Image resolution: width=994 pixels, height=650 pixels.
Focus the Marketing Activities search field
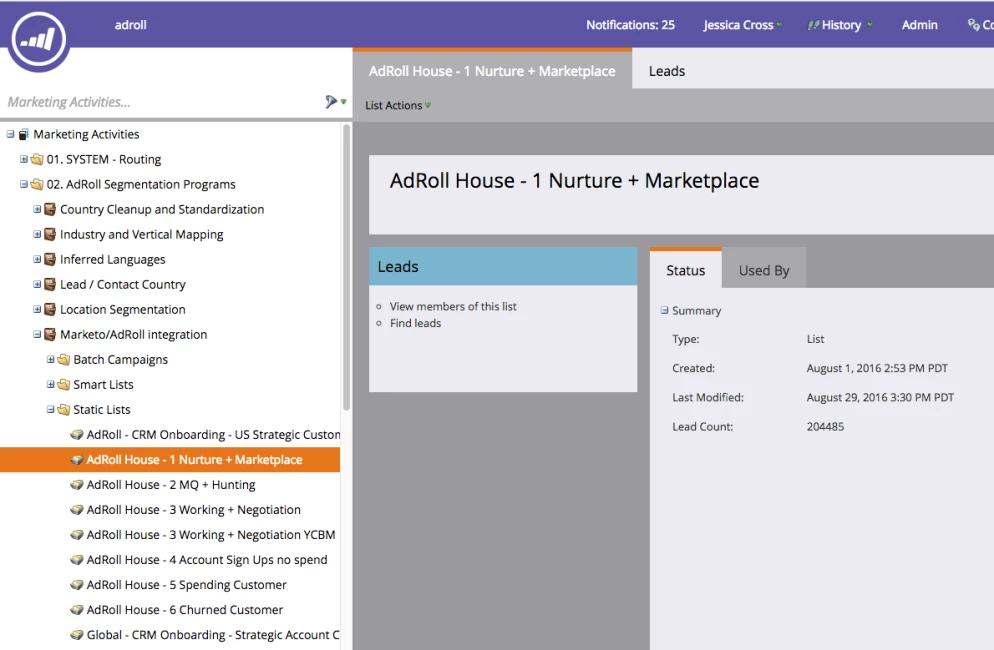tap(162, 102)
